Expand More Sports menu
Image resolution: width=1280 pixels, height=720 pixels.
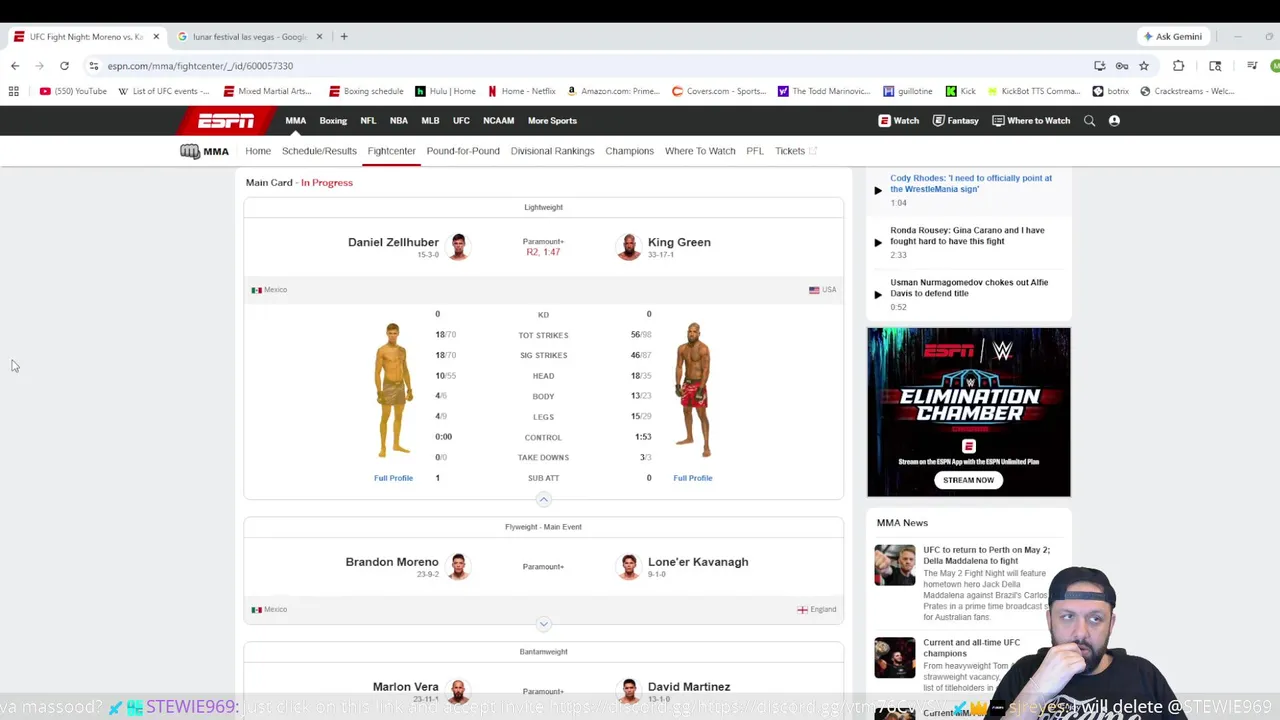point(552,121)
